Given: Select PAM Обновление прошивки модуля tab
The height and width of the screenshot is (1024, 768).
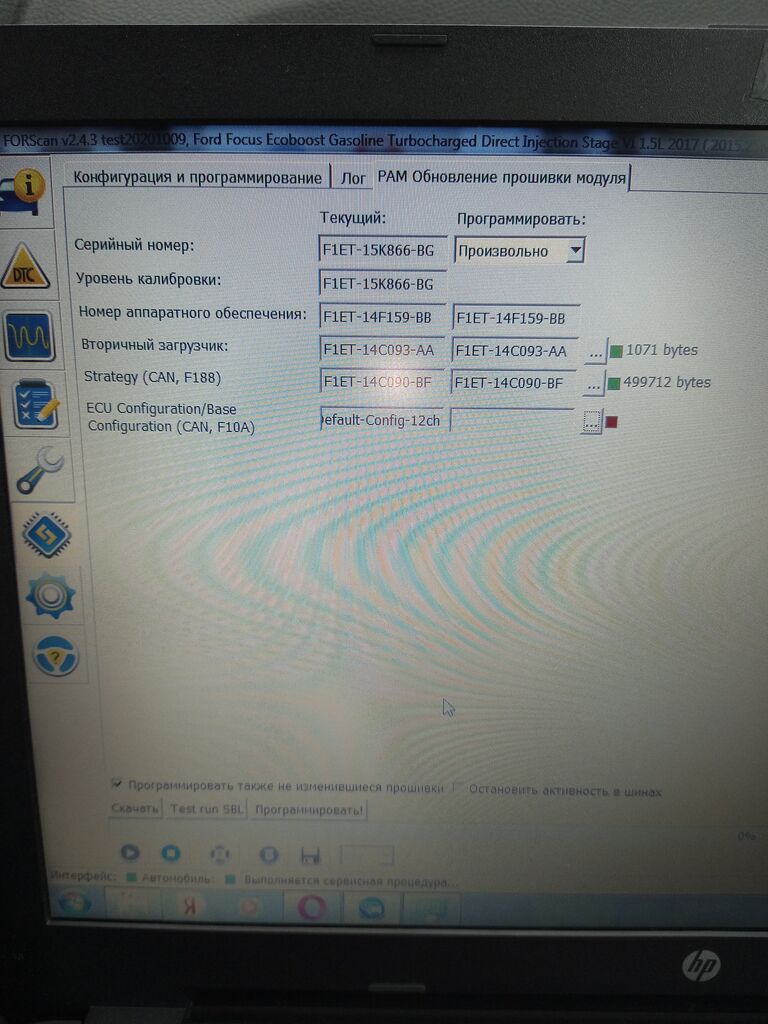Looking at the screenshot, I should click(x=502, y=178).
